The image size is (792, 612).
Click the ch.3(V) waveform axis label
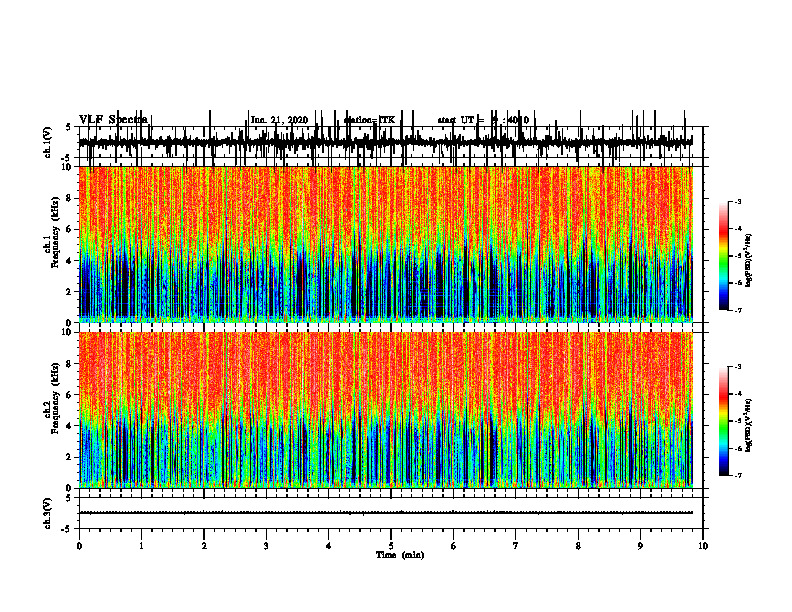[x=48, y=513]
